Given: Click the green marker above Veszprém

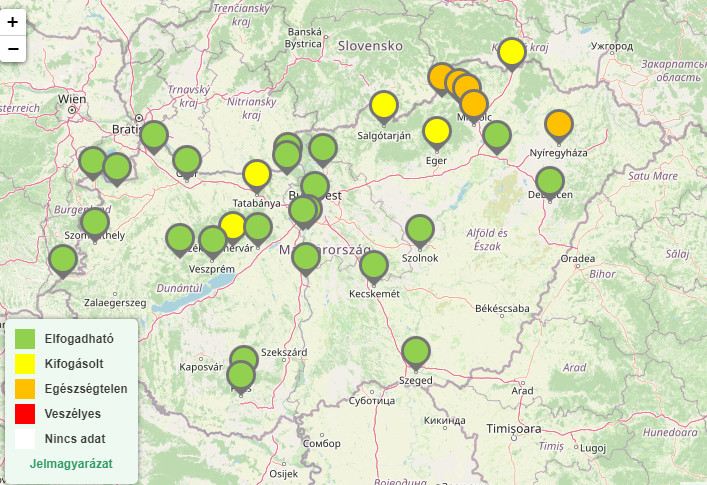Looking at the screenshot, I should (x=213, y=240).
